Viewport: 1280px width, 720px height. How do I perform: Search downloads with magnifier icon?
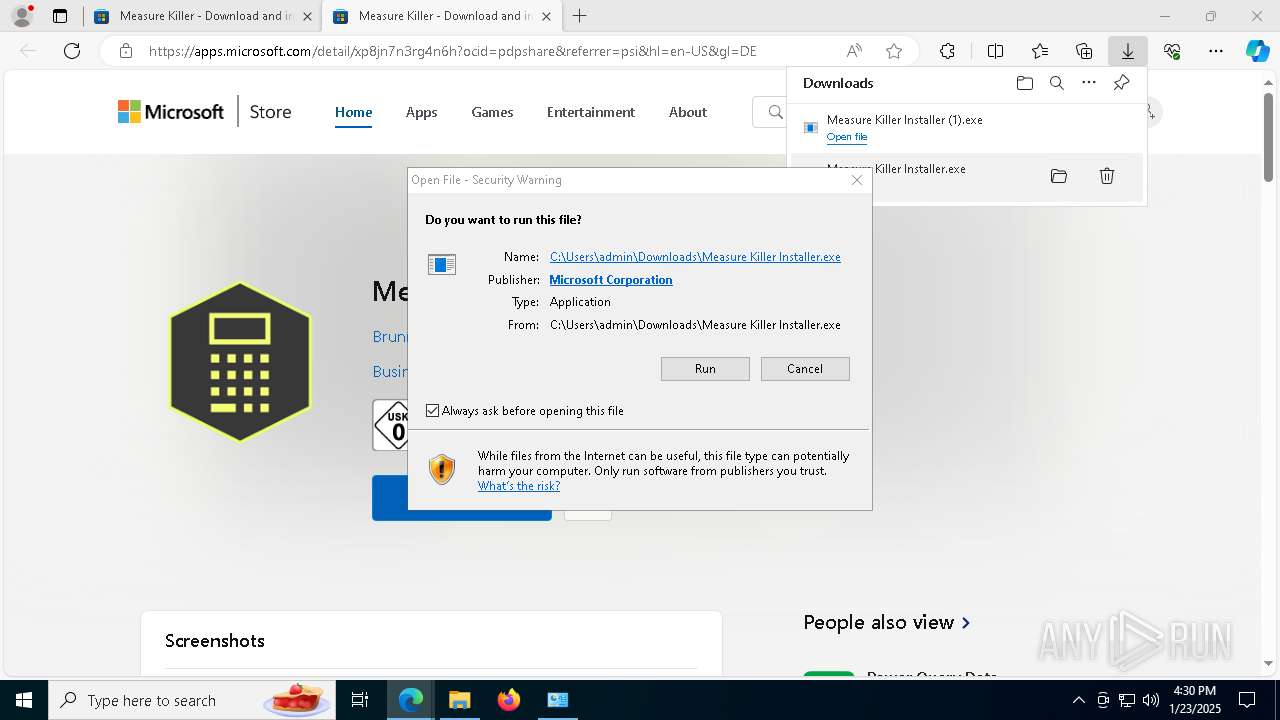pos(1056,83)
